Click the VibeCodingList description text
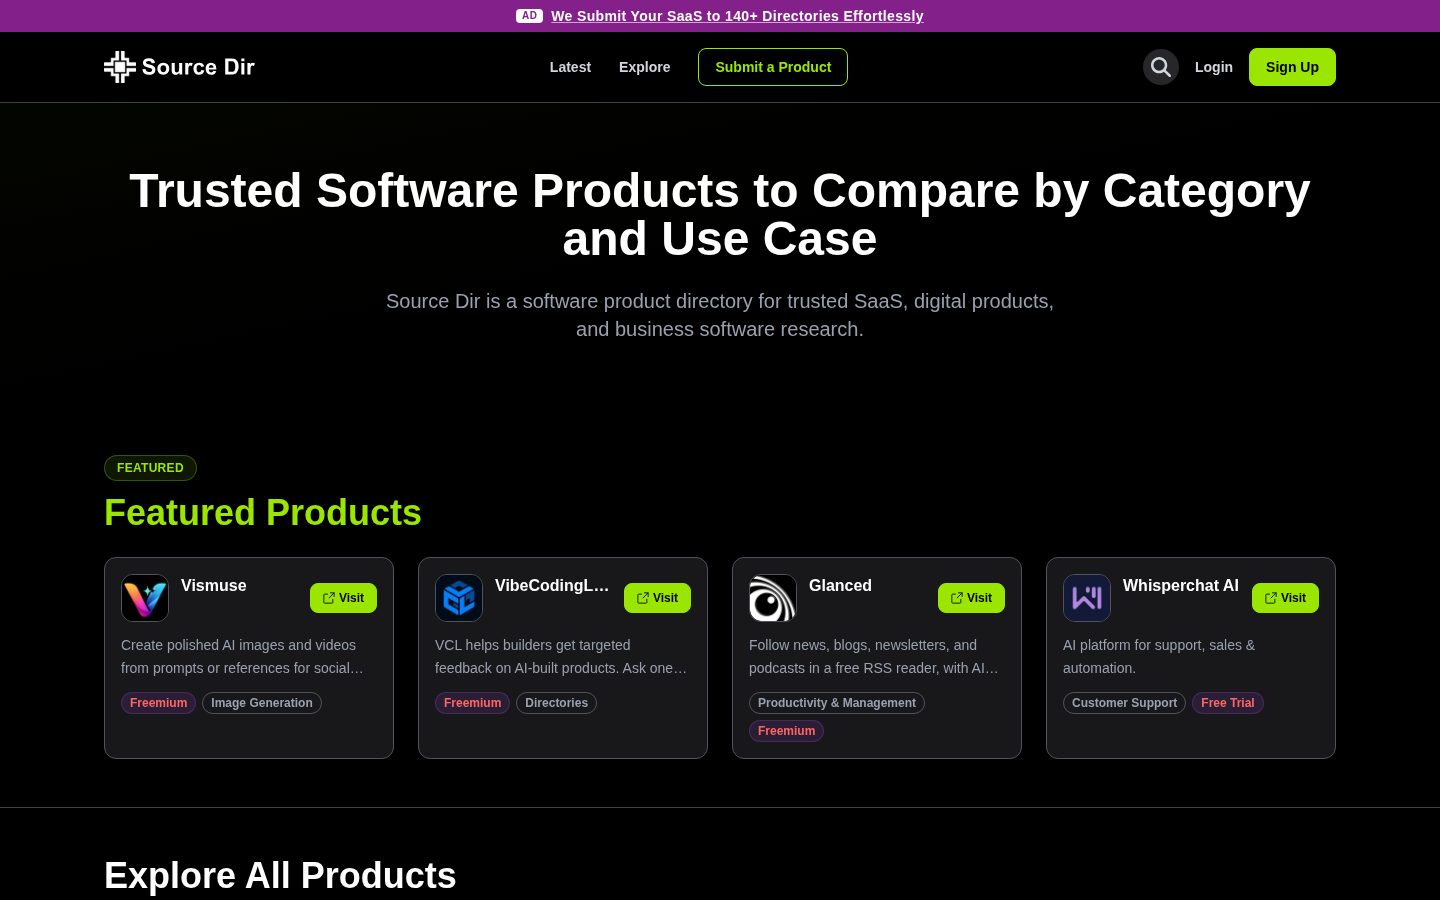Viewport: 1440px width, 900px height. pyautogui.click(x=561, y=657)
